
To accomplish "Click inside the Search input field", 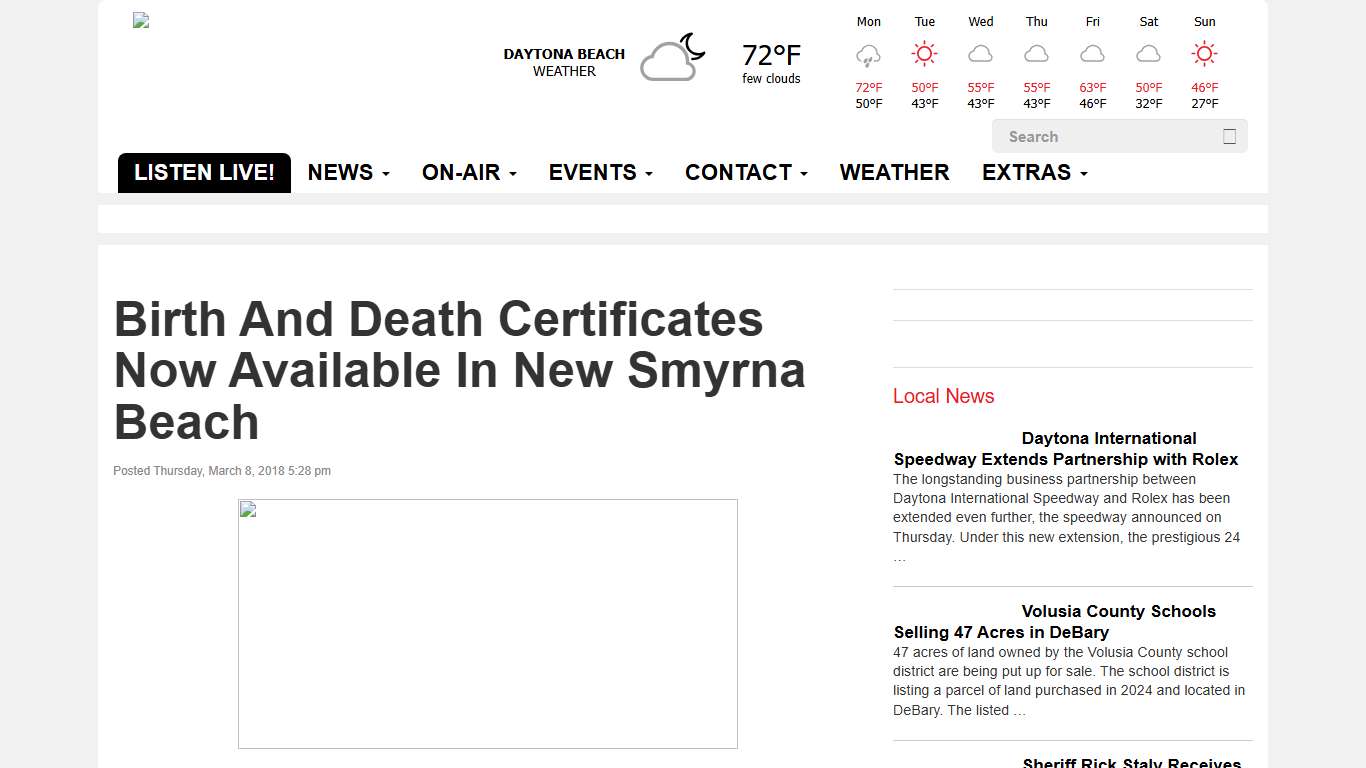I will [x=1100, y=136].
